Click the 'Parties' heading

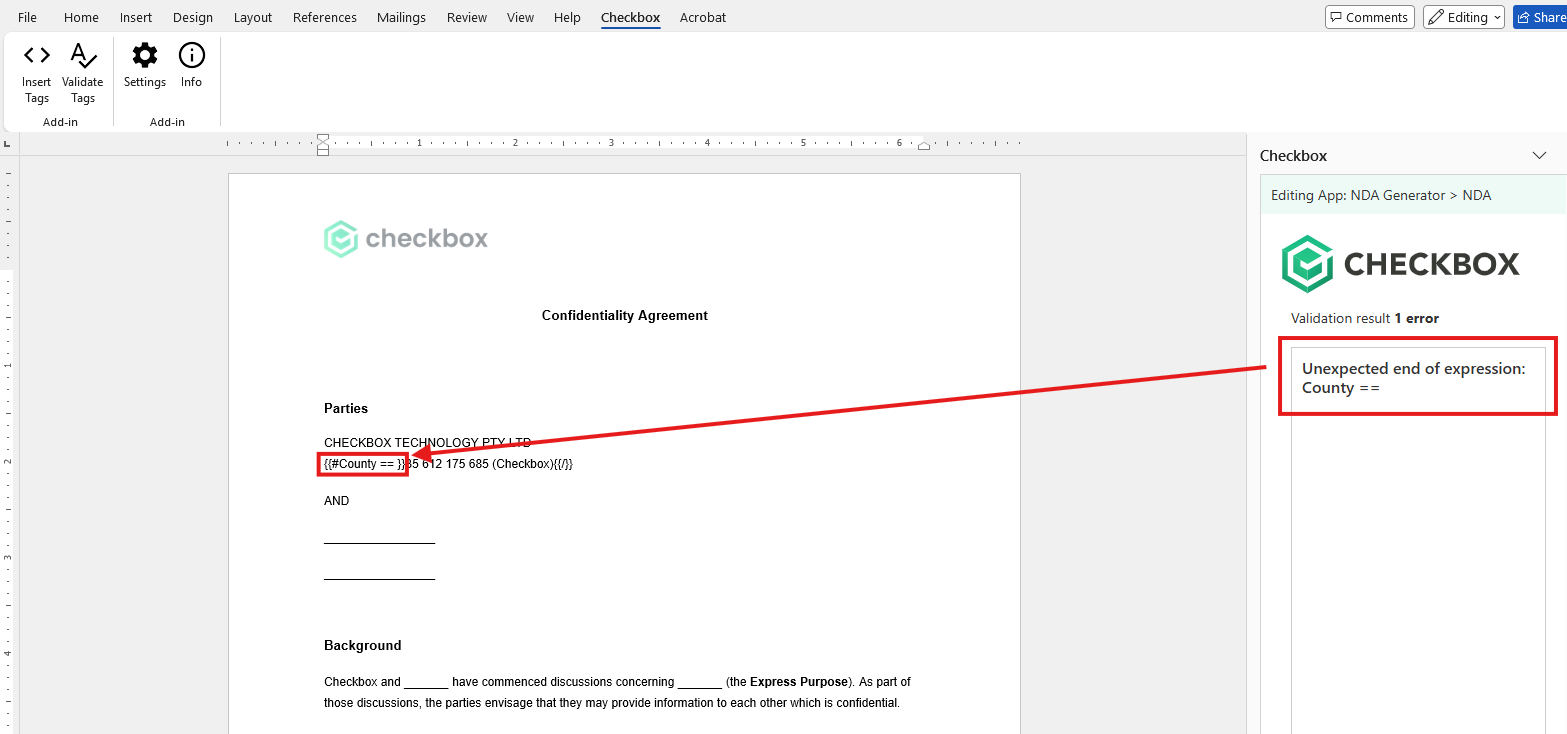click(346, 408)
